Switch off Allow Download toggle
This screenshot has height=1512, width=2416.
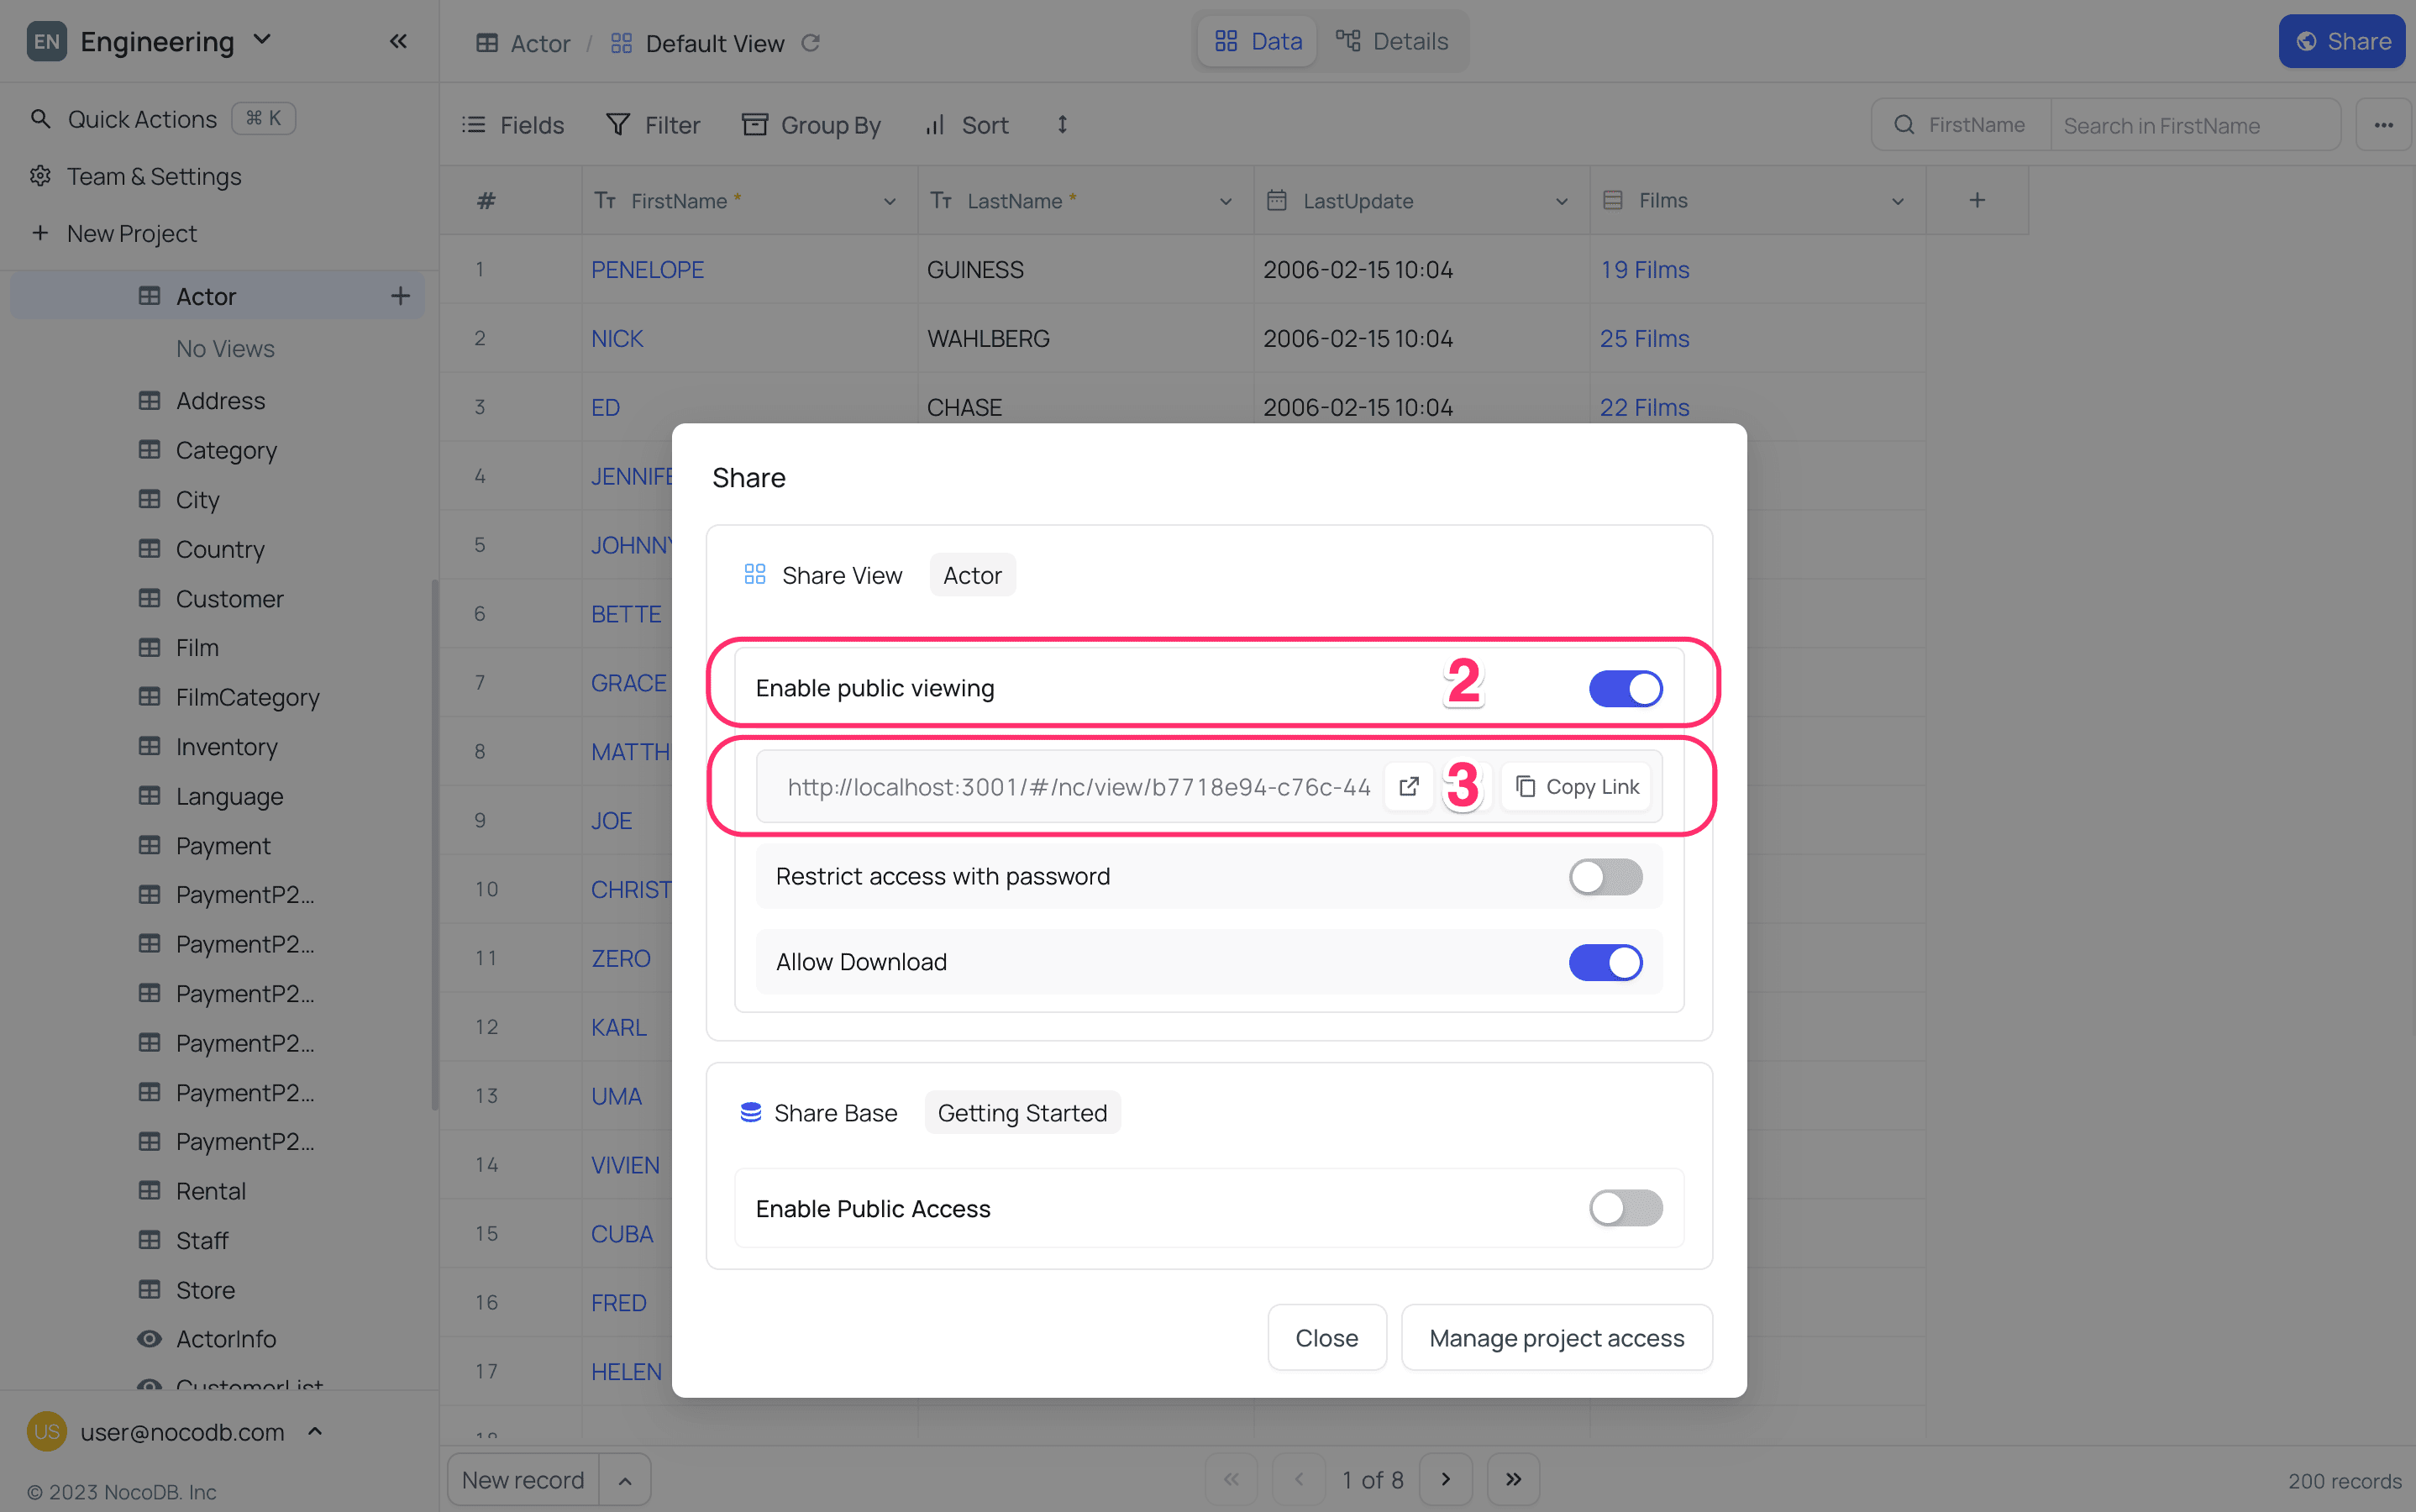coord(1605,962)
